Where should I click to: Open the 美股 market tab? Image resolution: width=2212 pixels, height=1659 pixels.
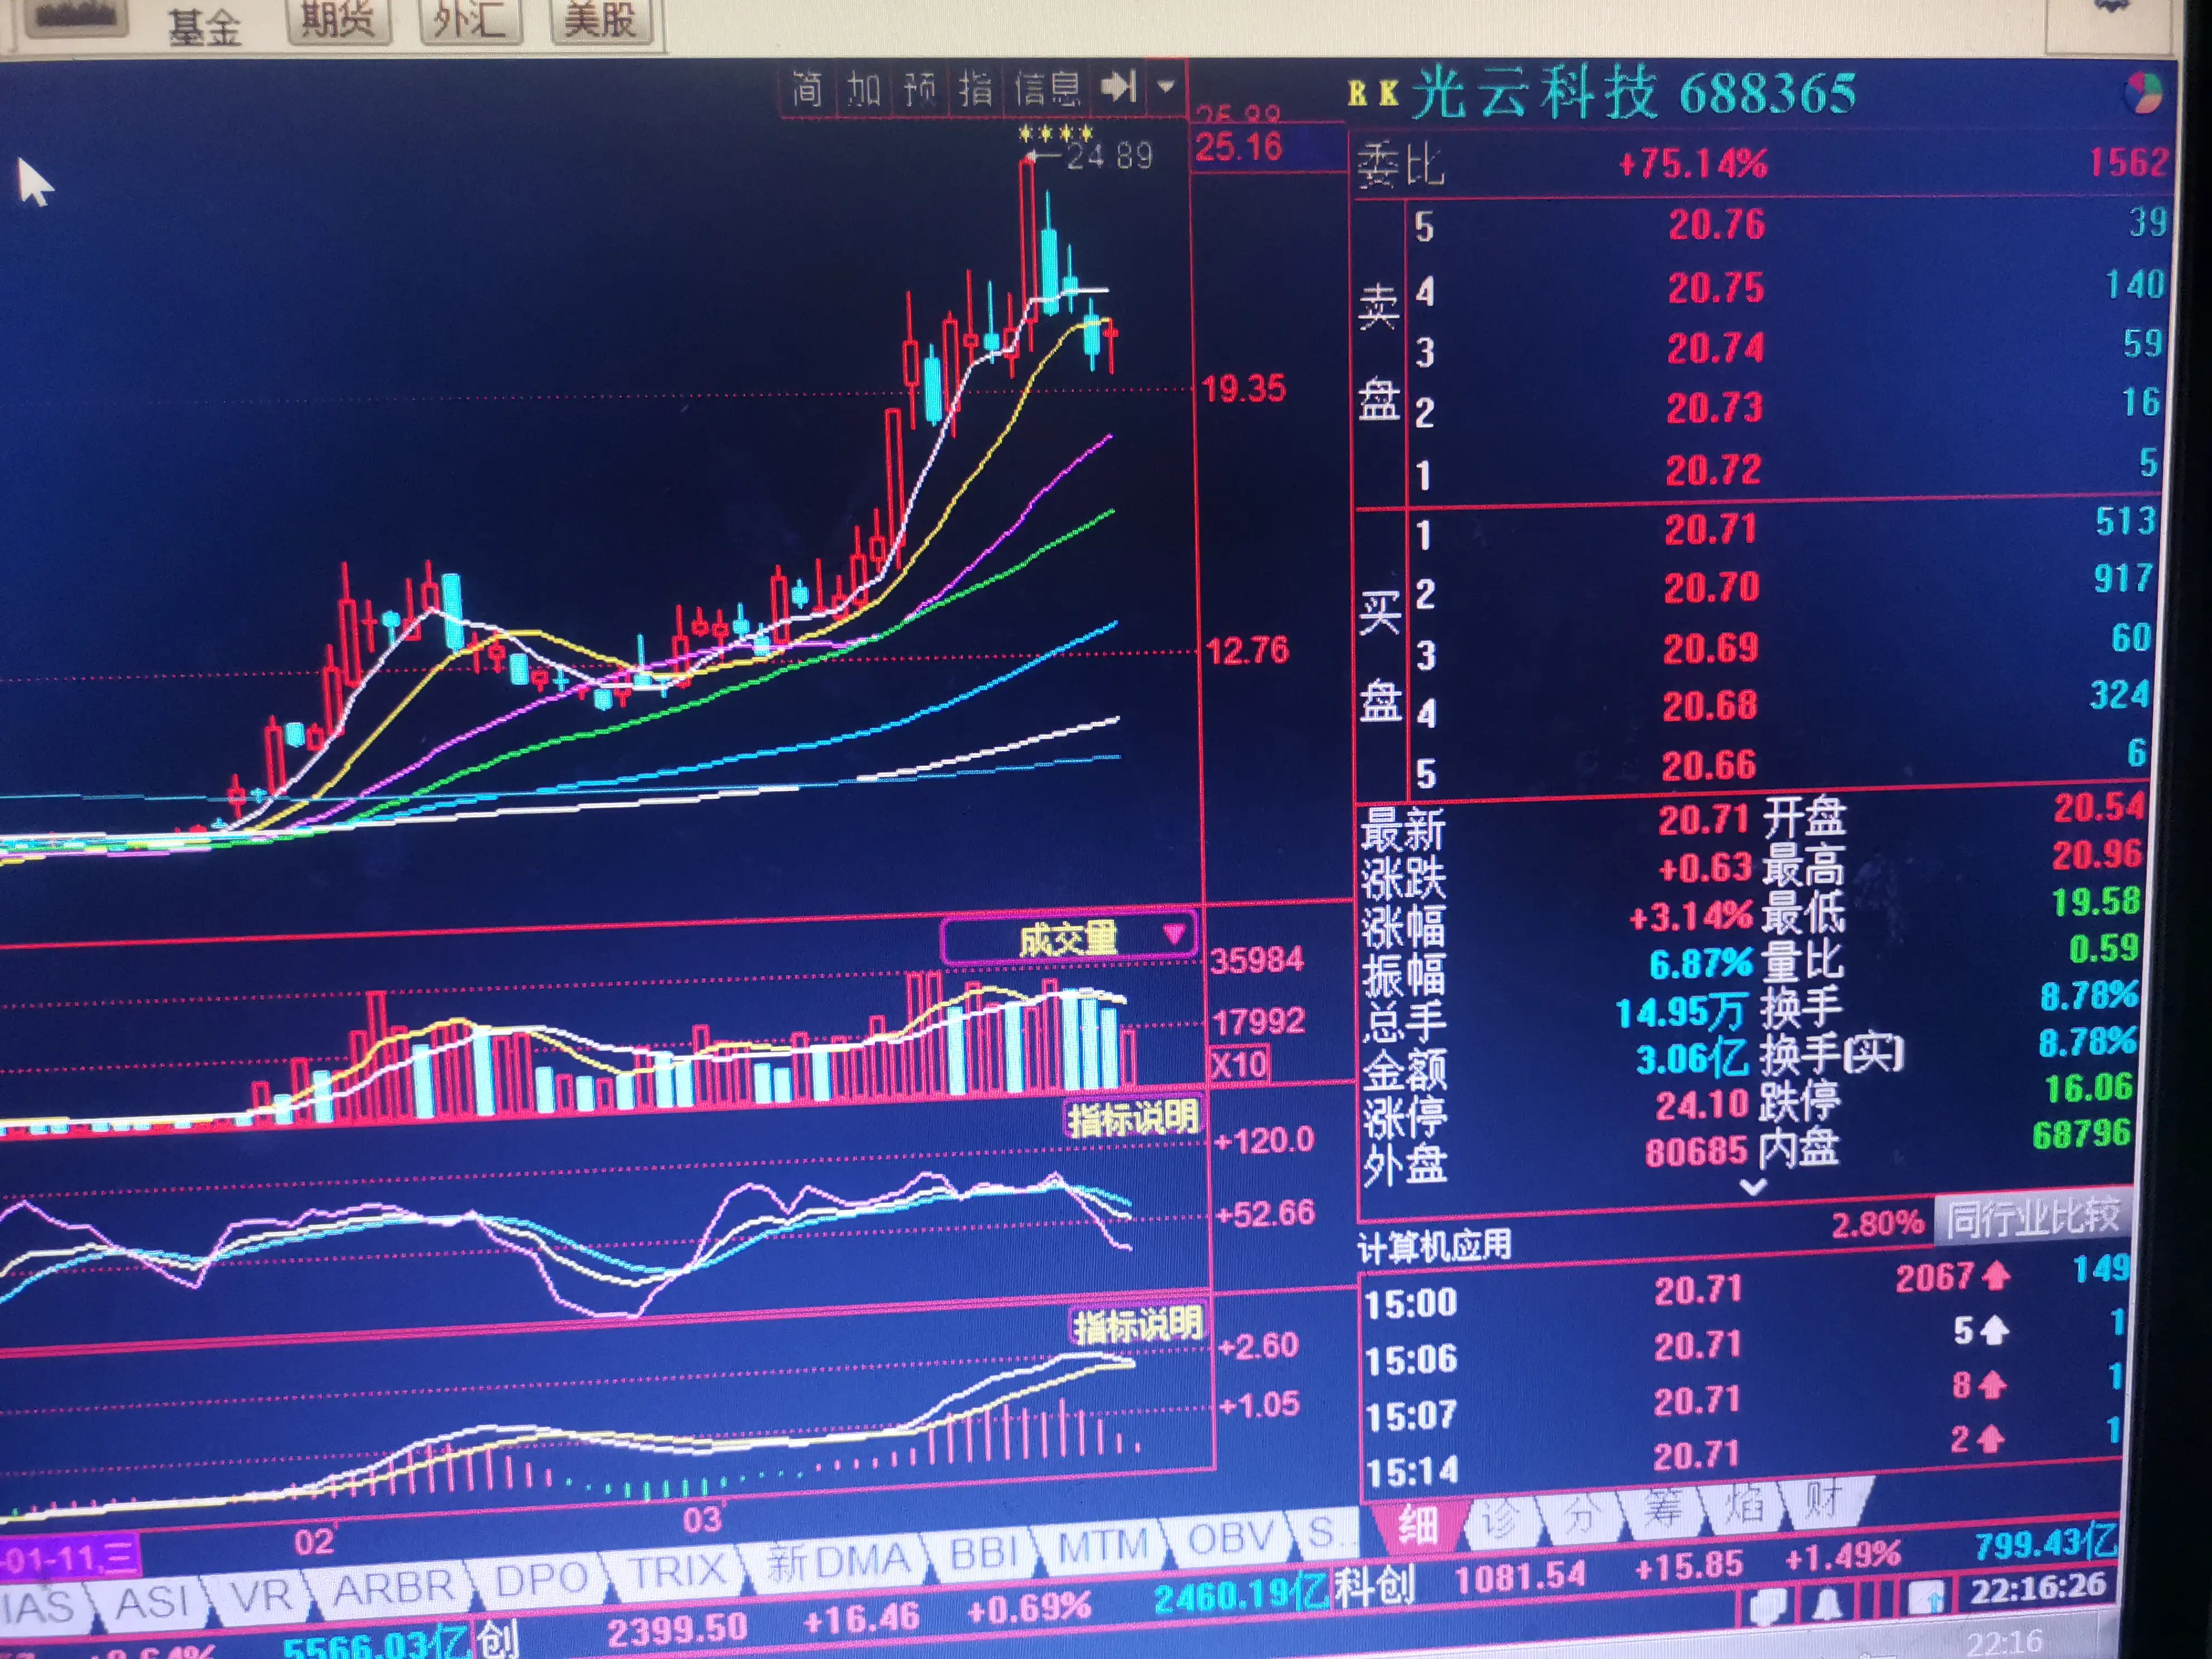tap(600, 20)
